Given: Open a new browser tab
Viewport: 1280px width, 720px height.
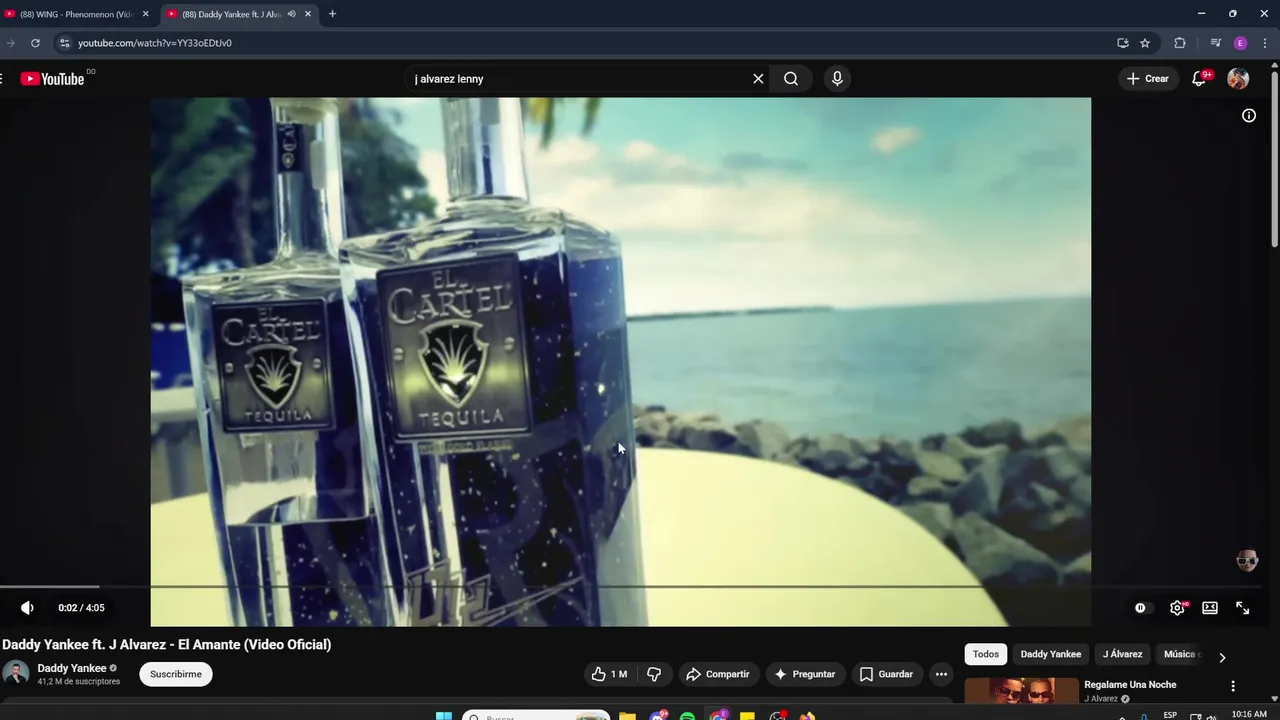Looking at the screenshot, I should 332,14.
